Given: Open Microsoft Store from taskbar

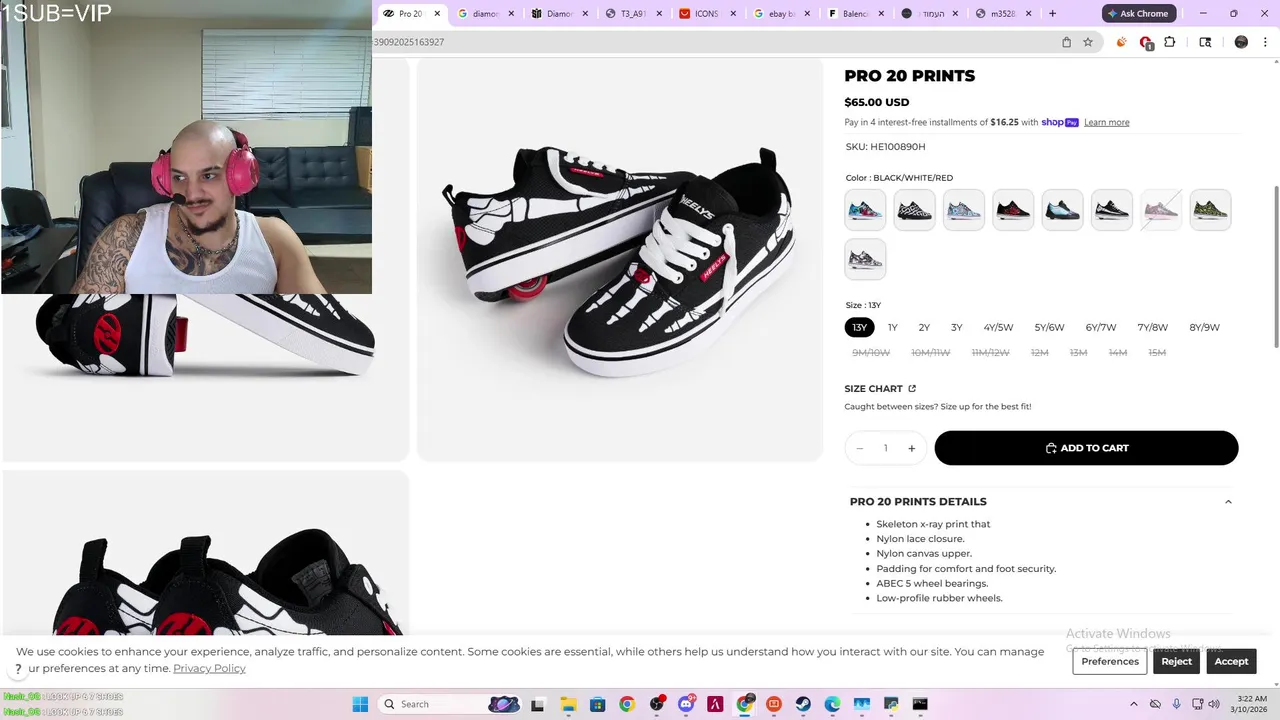Looking at the screenshot, I should 597,704.
